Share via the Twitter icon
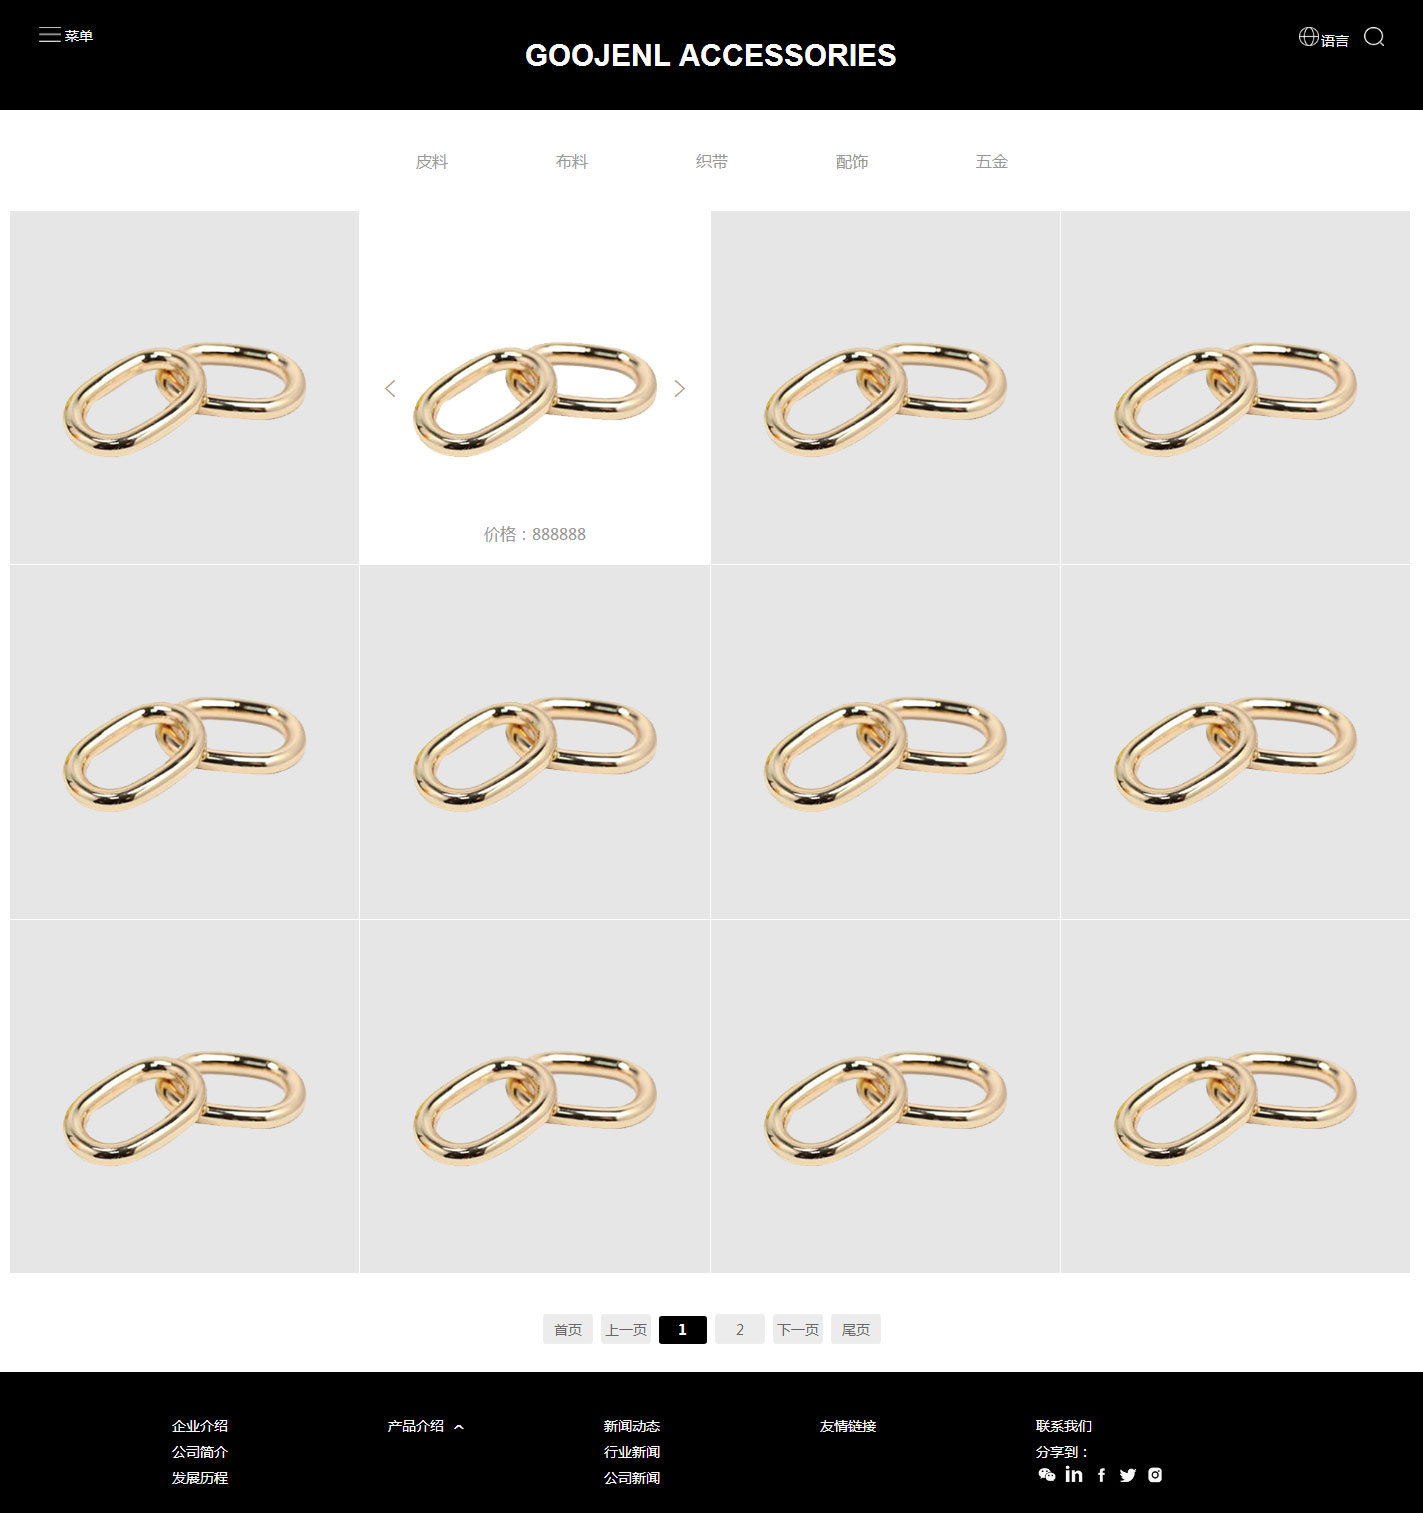 tap(1128, 1475)
